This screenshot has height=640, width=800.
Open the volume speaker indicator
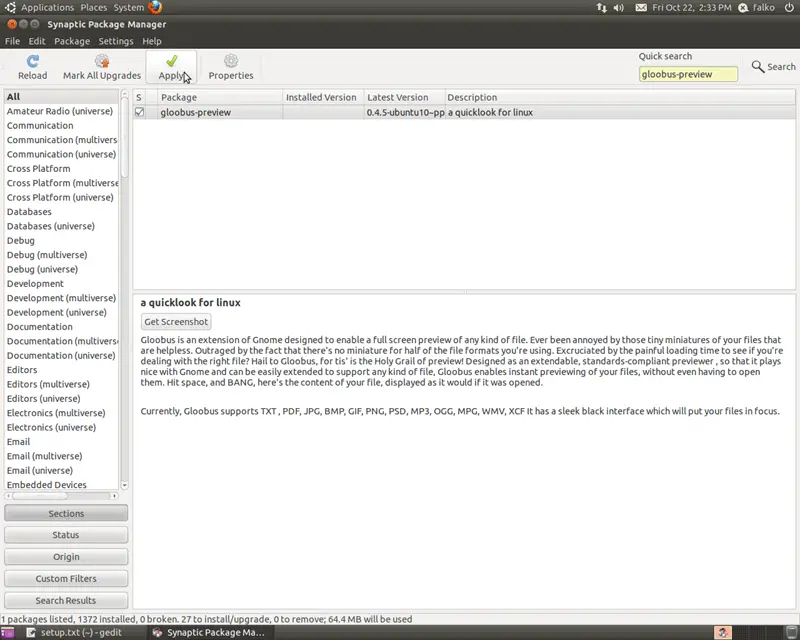click(x=618, y=8)
